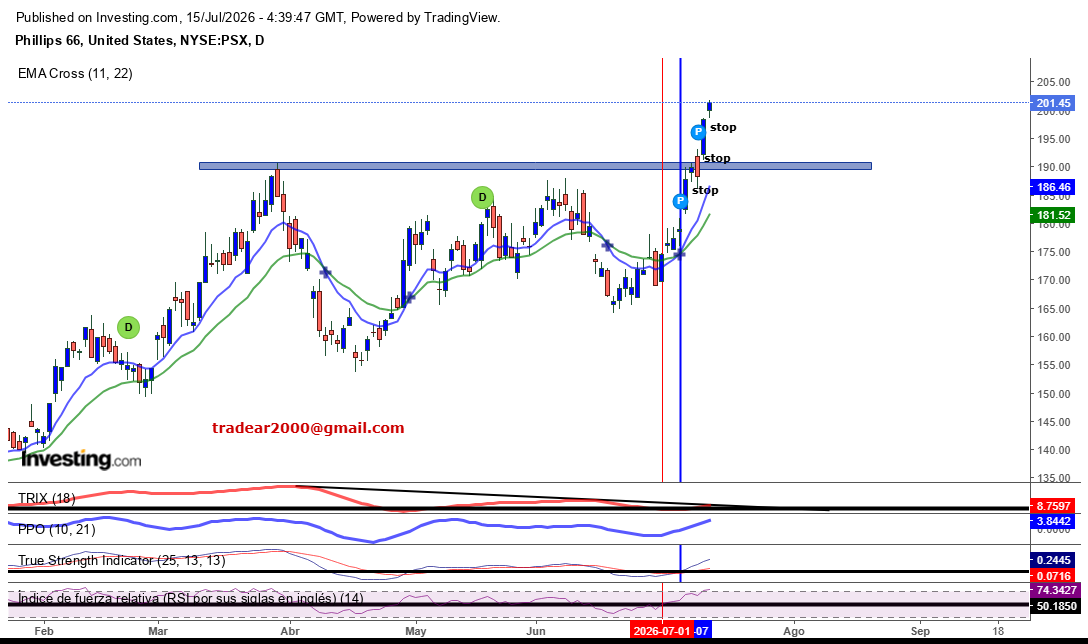
Task: Click the purple 74.3427 RSI value label
Action: click(x=1053, y=591)
